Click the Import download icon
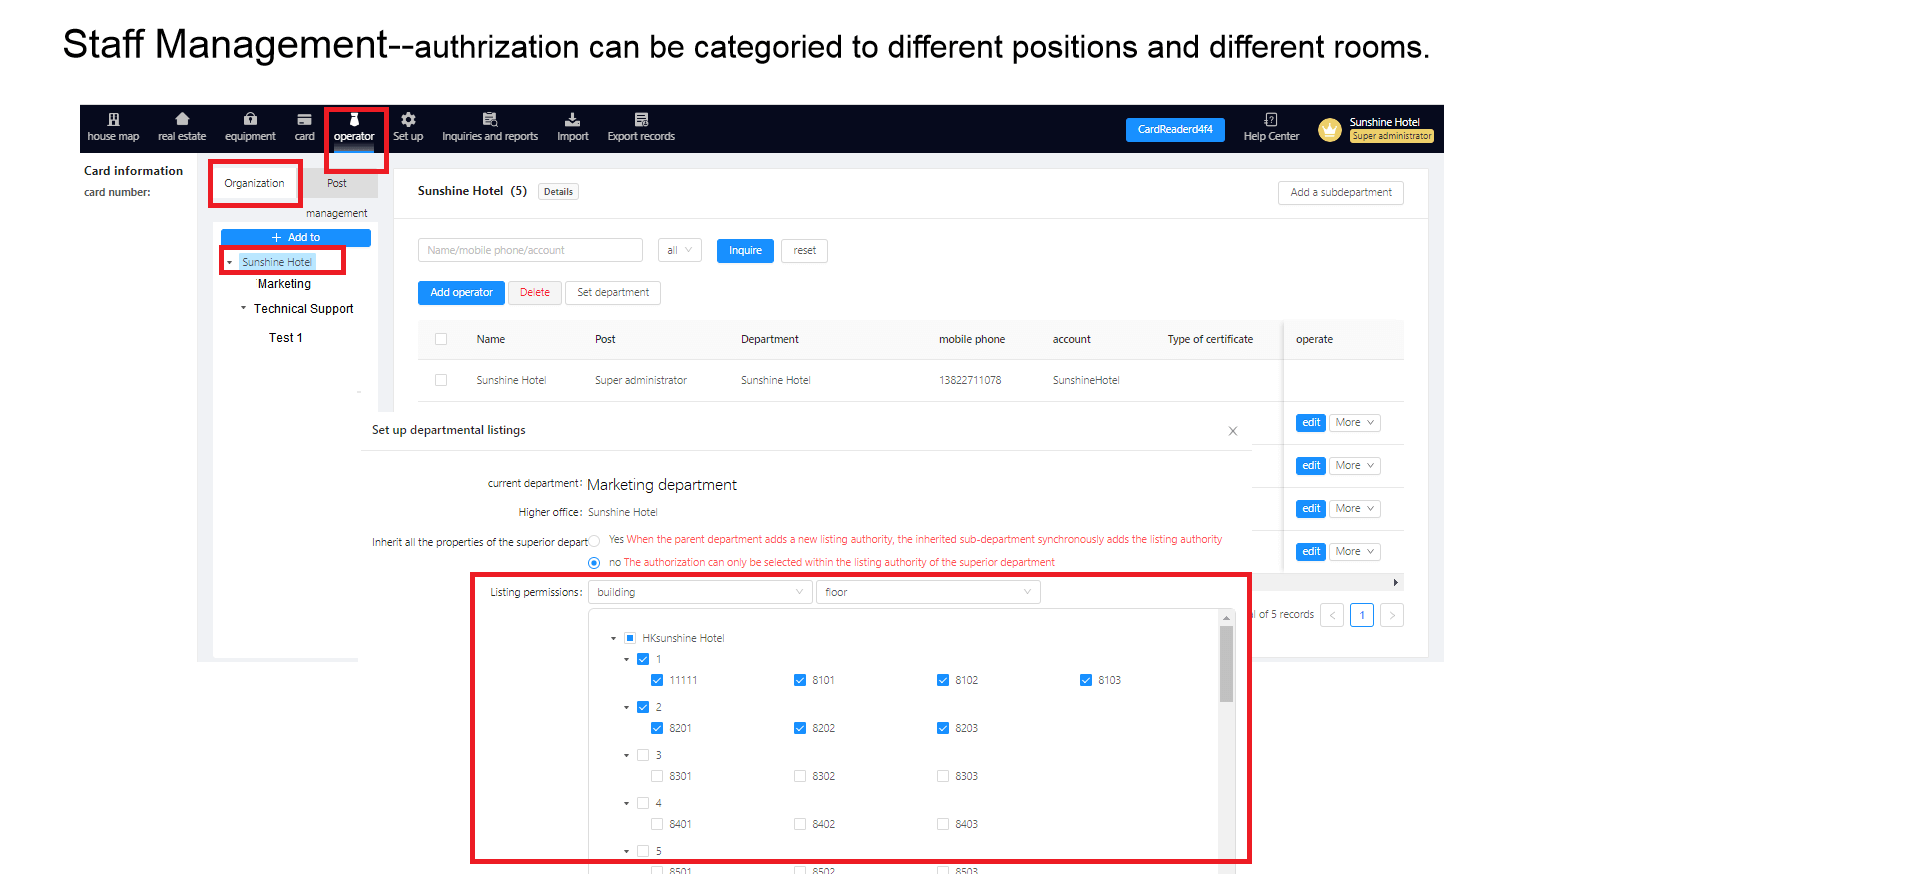Screen dimensions: 1920x890 click(573, 120)
